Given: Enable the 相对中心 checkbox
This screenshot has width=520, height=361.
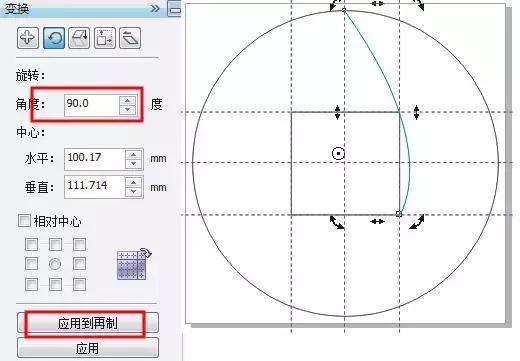Looking at the screenshot, I should (x=24, y=221).
